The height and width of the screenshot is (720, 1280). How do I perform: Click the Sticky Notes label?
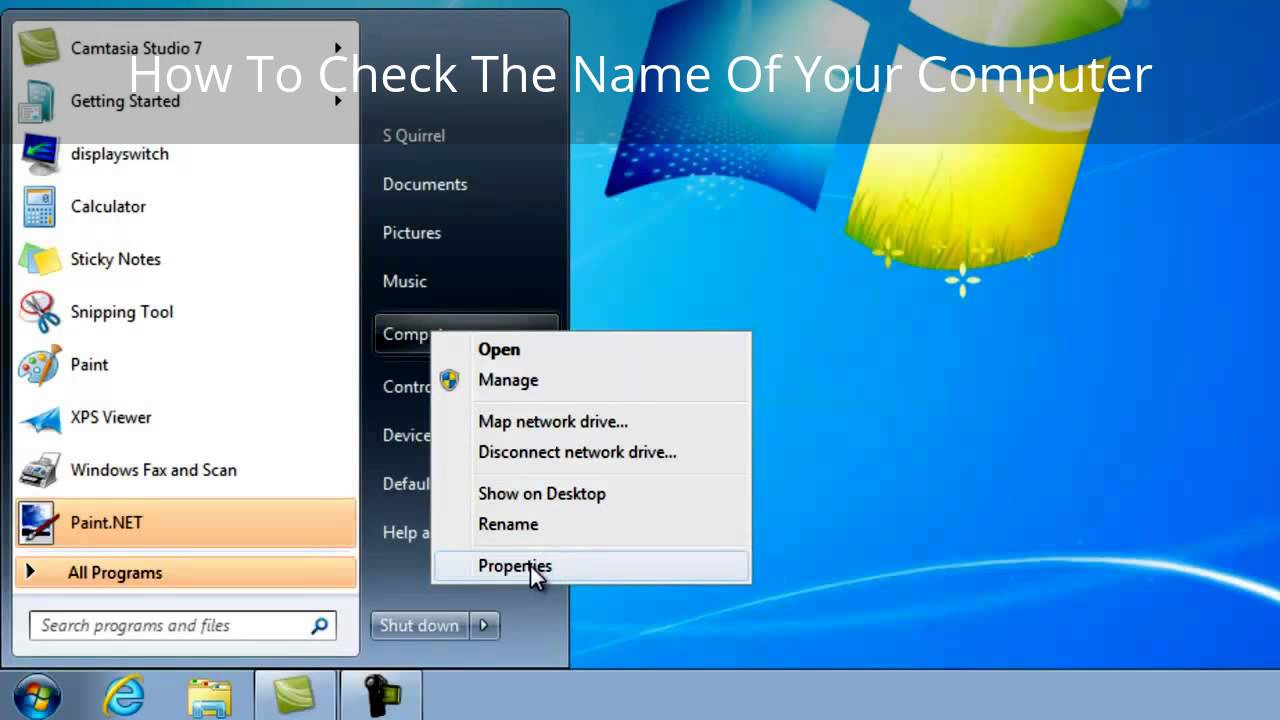(x=116, y=259)
